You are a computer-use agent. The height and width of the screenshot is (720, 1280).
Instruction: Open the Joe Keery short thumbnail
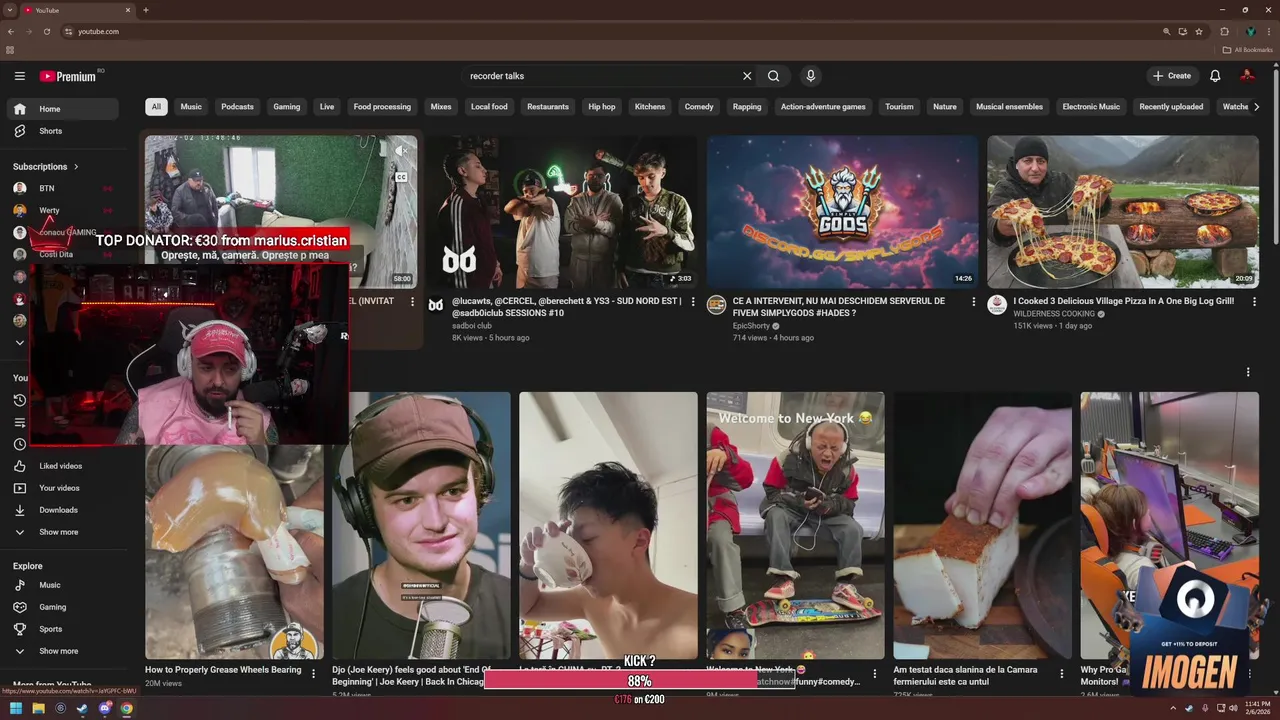click(x=421, y=526)
